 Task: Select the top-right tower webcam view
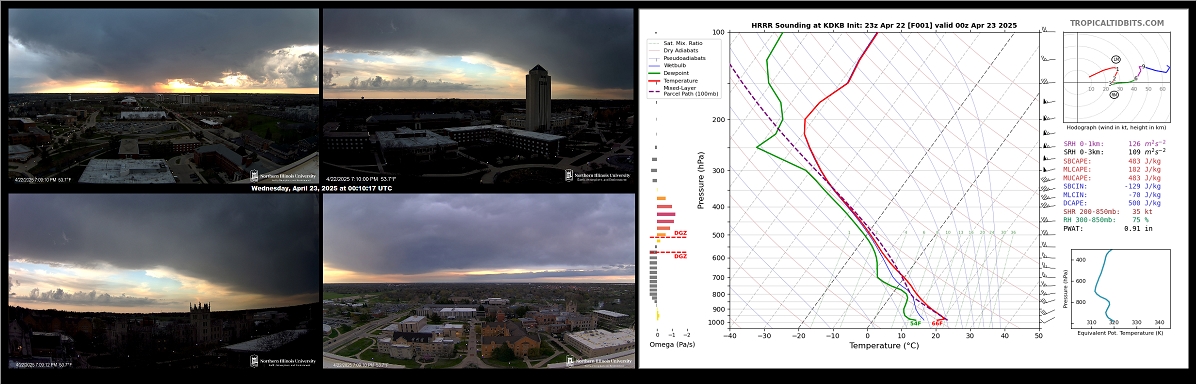point(479,96)
